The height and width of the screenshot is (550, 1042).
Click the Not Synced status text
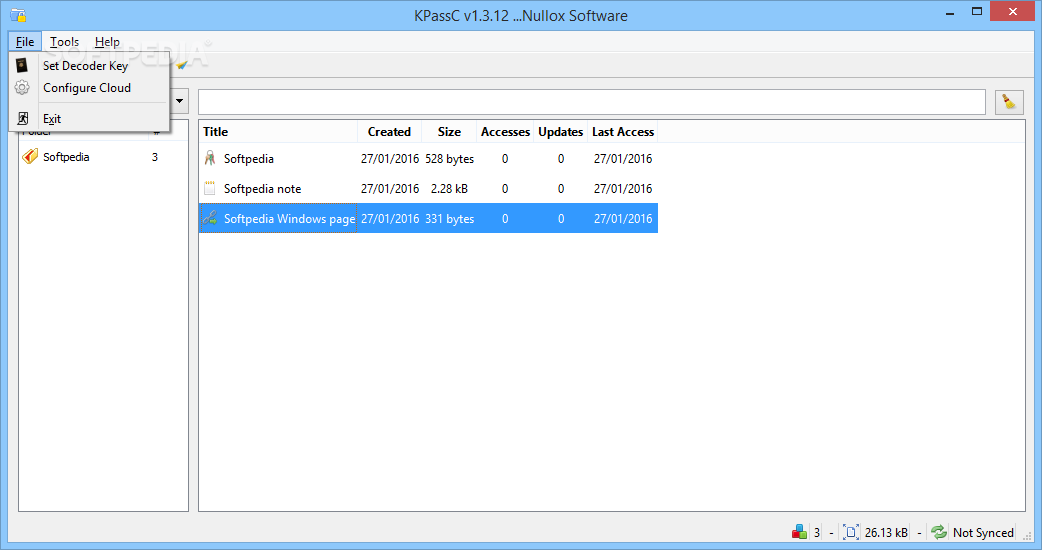(983, 533)
